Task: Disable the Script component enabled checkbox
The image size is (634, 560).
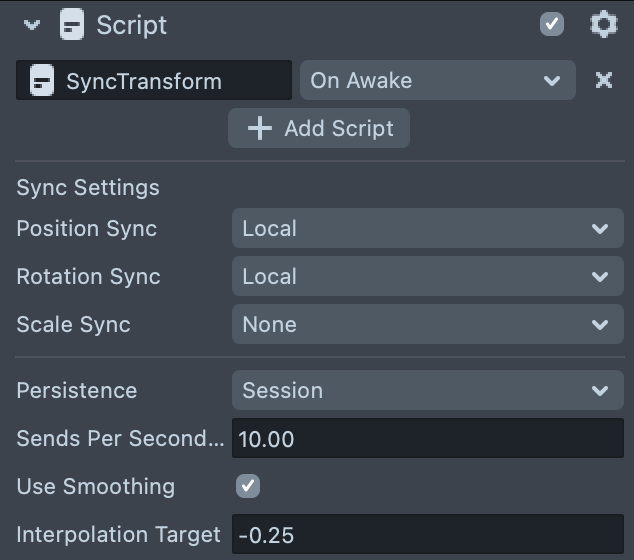Action: pos(552,24)
